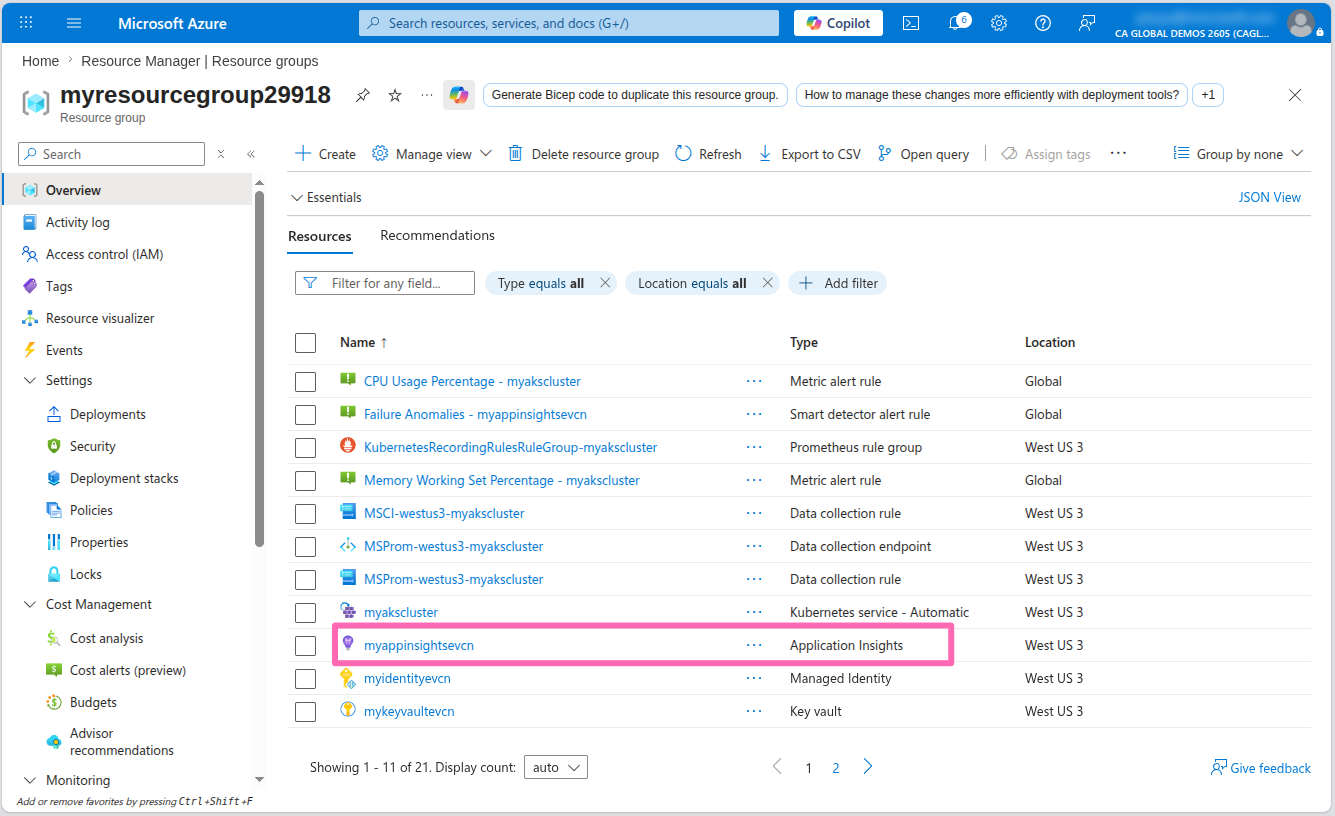Switch to the Recommendations tab
Screen dimensions: 1335x816
pos(437,235)
